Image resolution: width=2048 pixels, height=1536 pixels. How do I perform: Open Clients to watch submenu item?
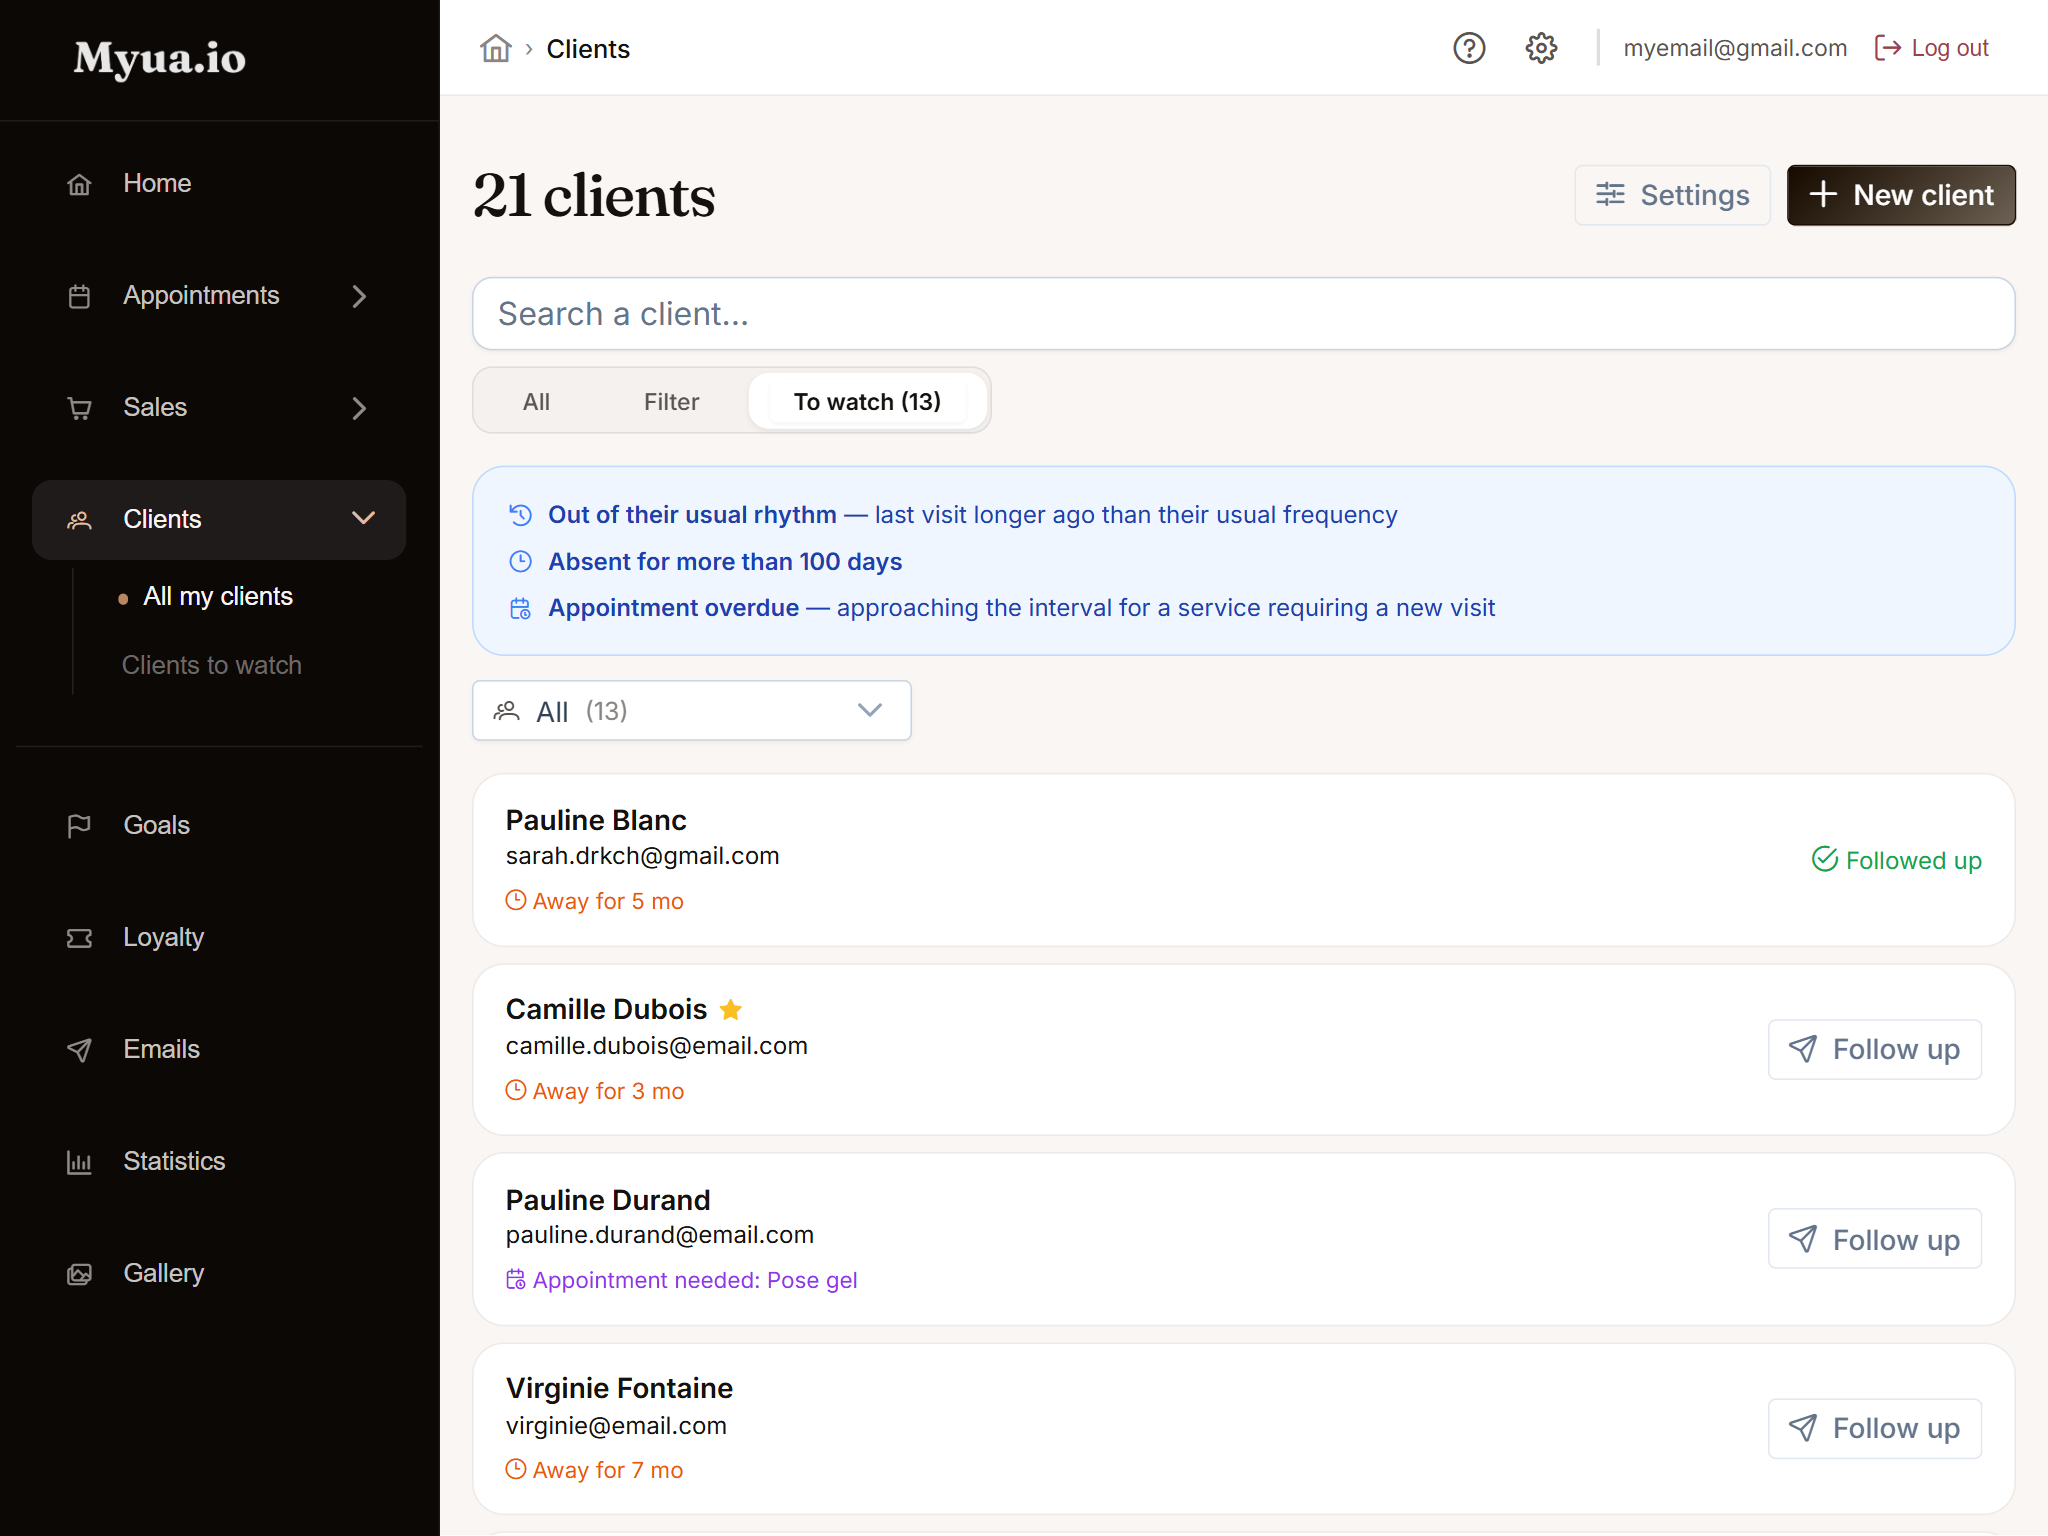pos(212,665)
